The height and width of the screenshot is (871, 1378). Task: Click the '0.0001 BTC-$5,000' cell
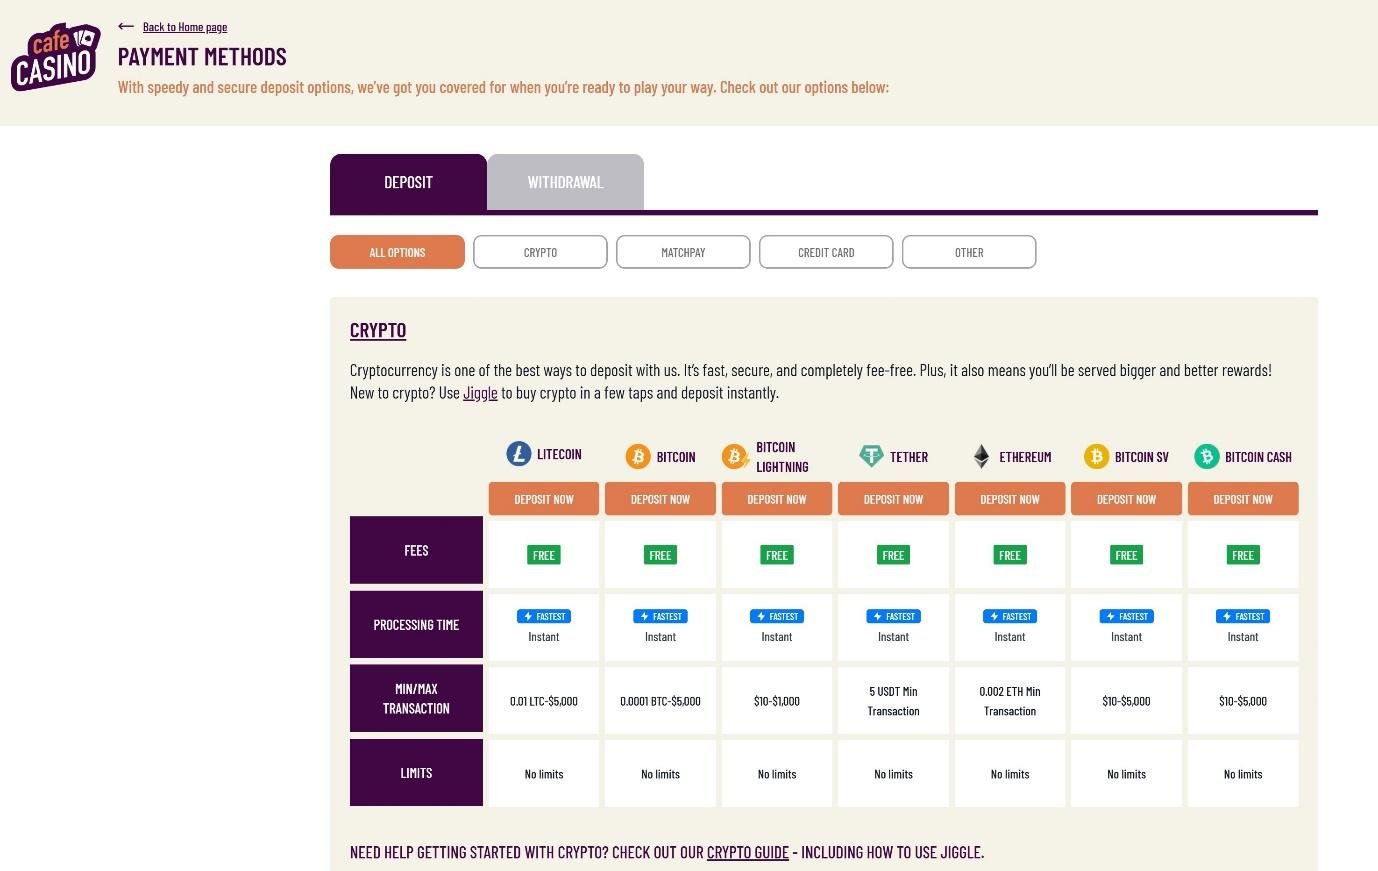pyautogui.click(x=660, y=701)
